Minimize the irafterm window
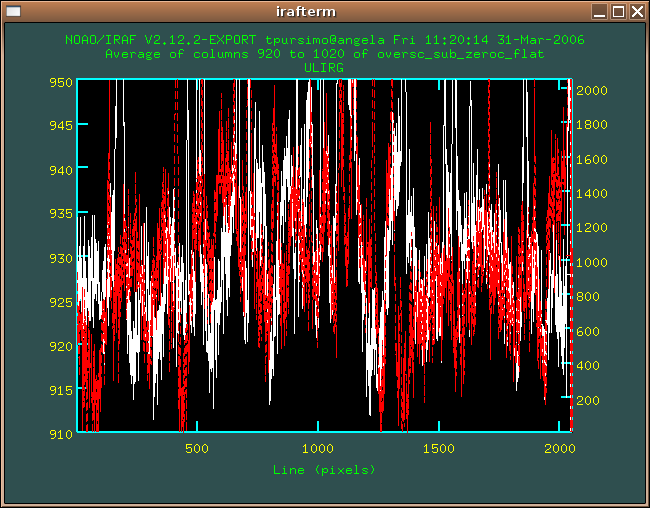 point(598,12)
